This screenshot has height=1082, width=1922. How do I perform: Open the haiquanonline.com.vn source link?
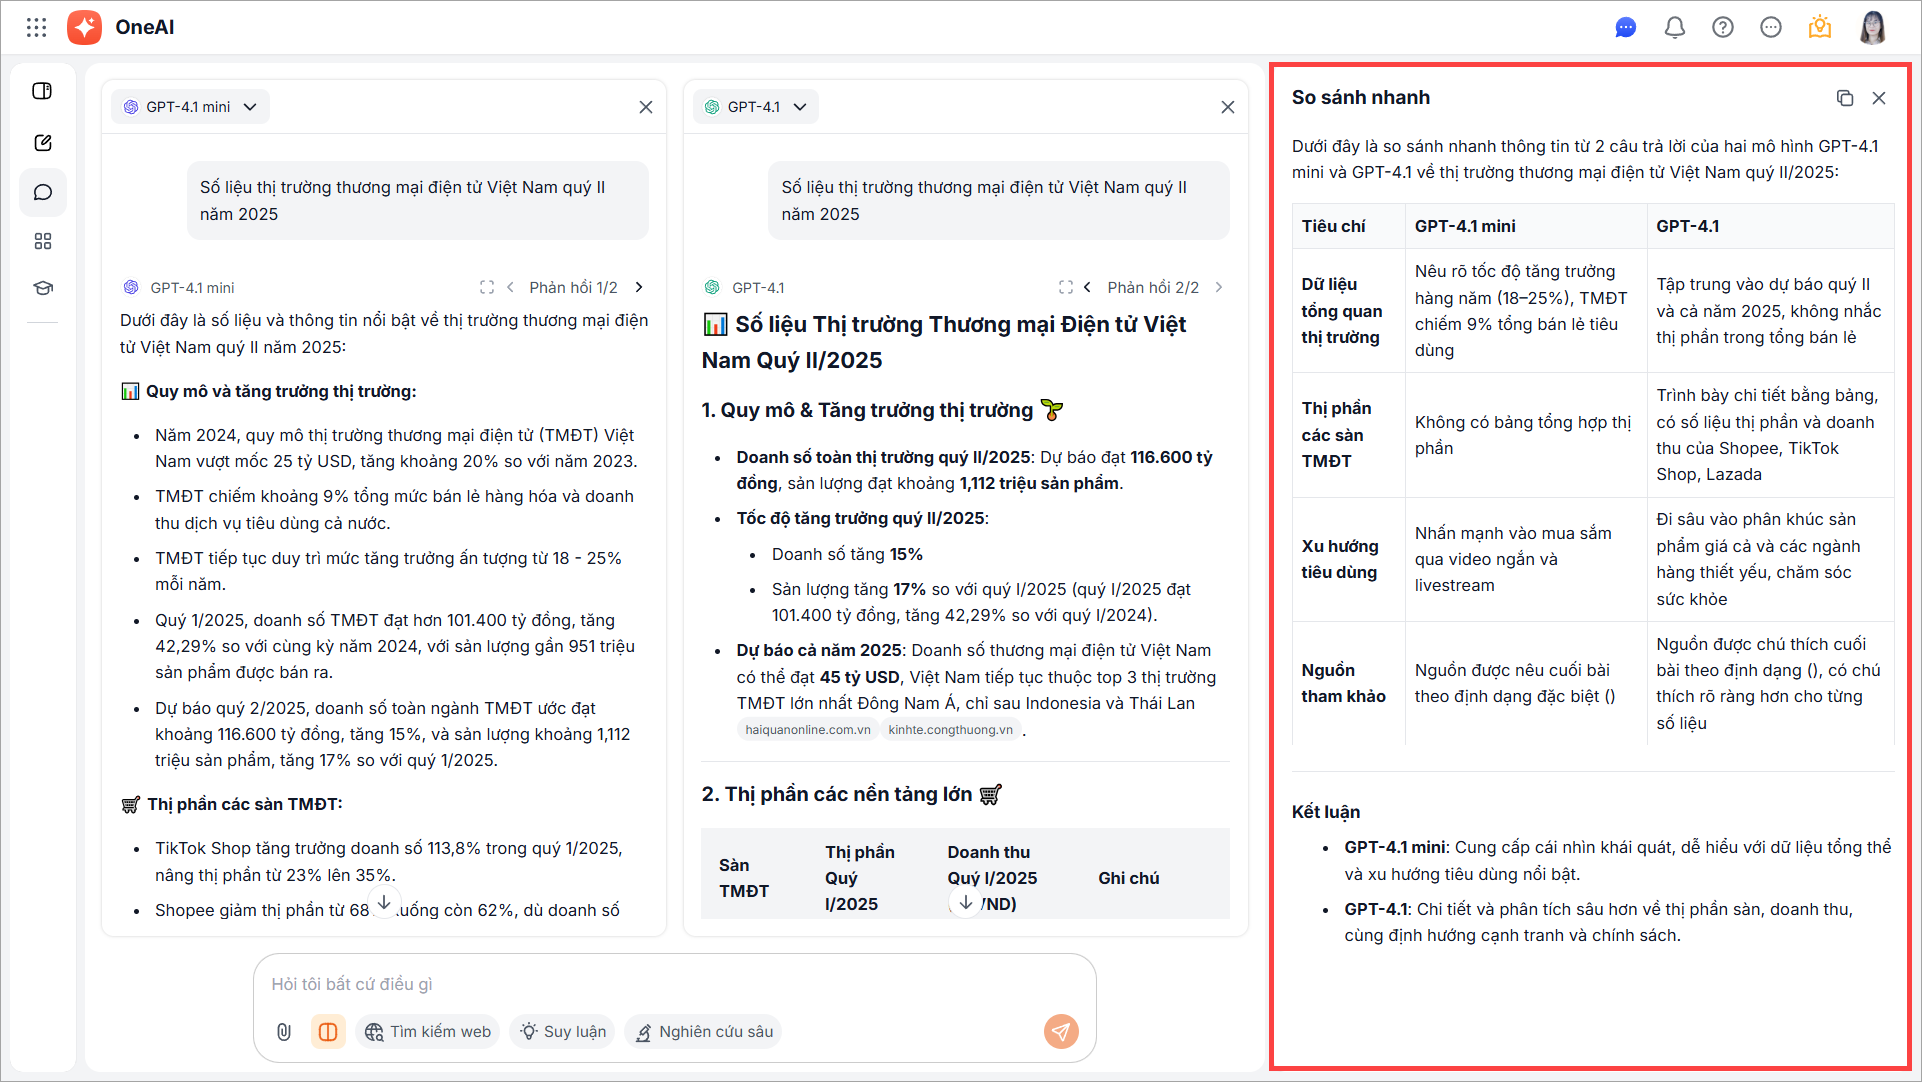coord(807,730)
